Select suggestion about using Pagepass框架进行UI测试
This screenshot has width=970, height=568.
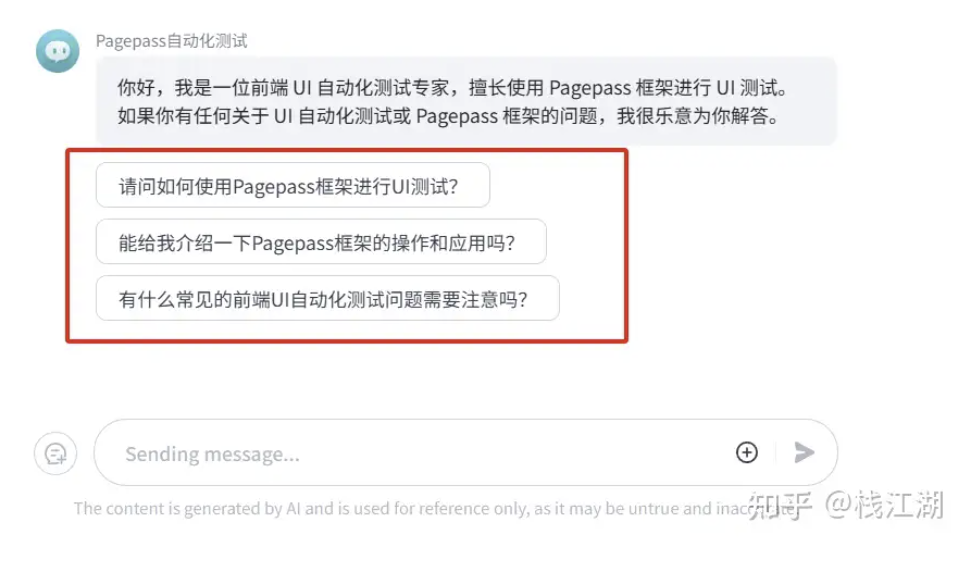coord(293,185)
